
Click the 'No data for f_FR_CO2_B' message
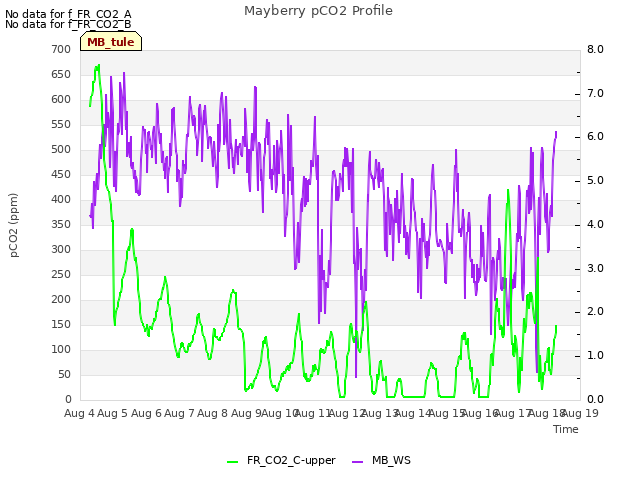pos(68,24)
